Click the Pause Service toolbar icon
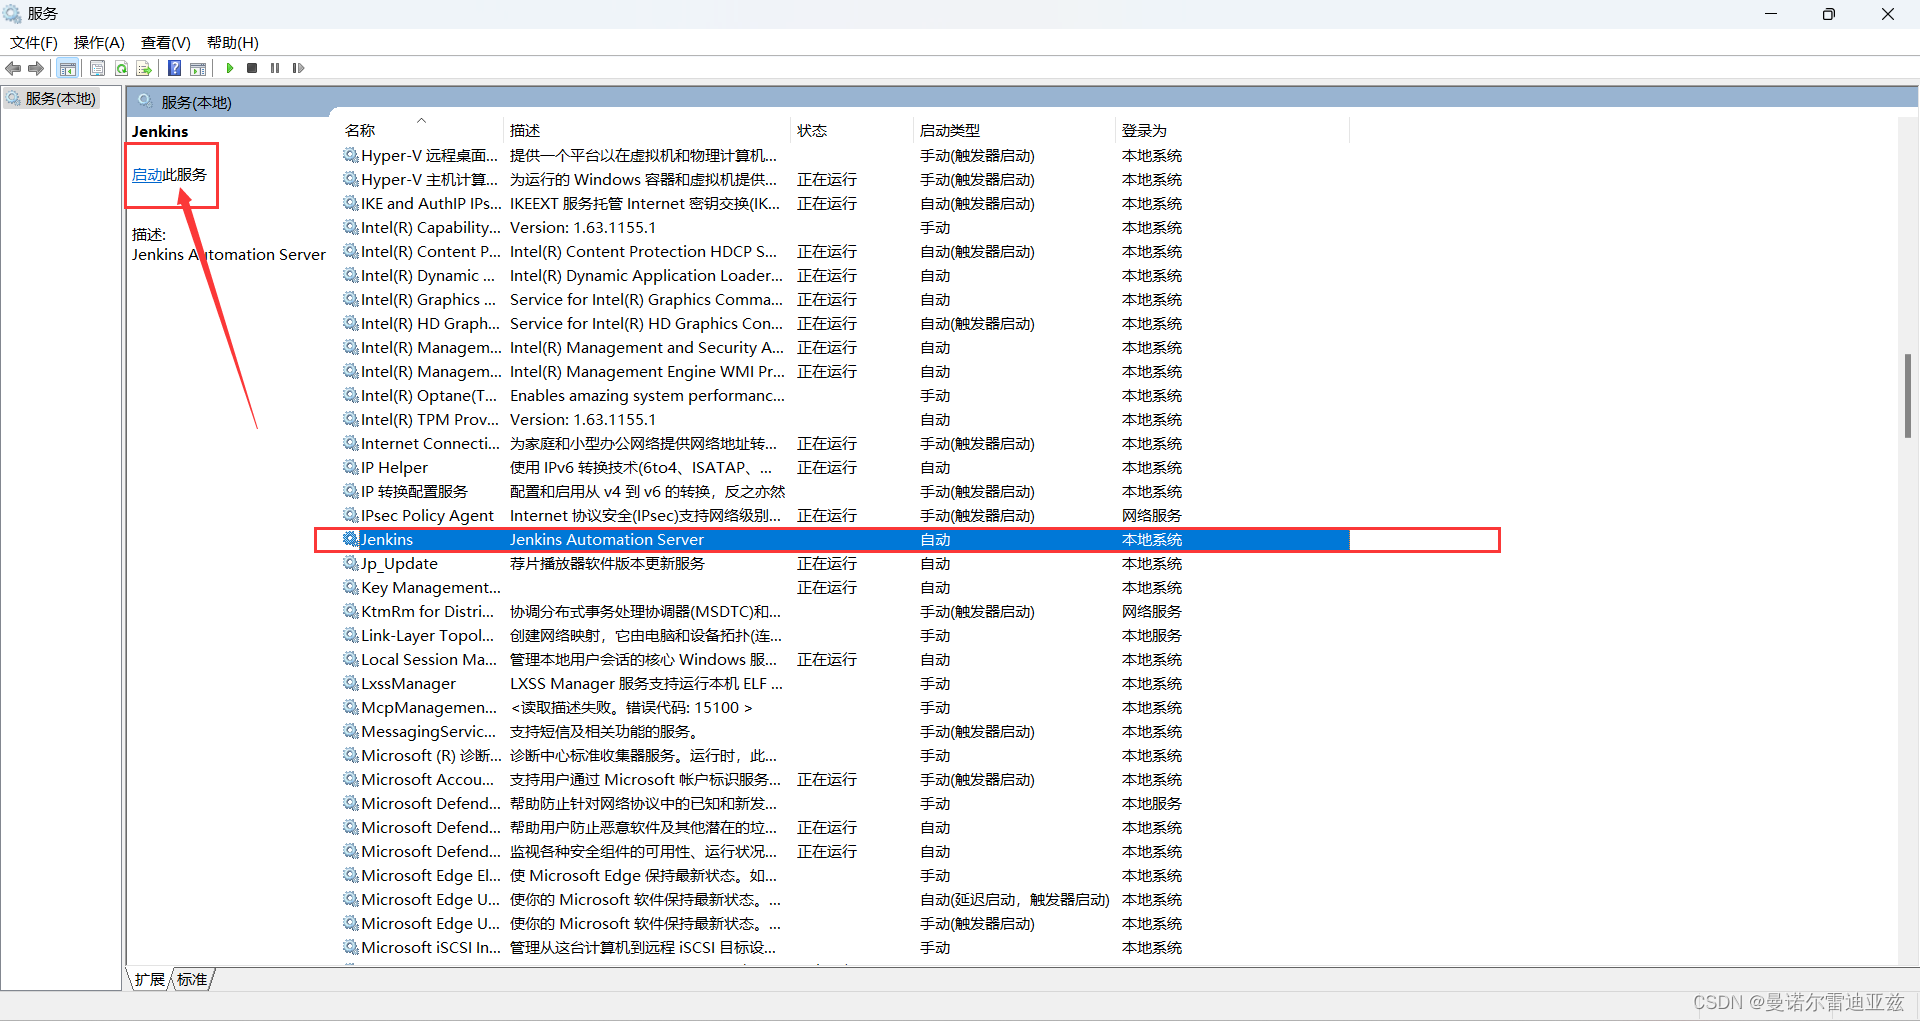The width and height of the screenshot is (1920, 1021). click(275, 68)
